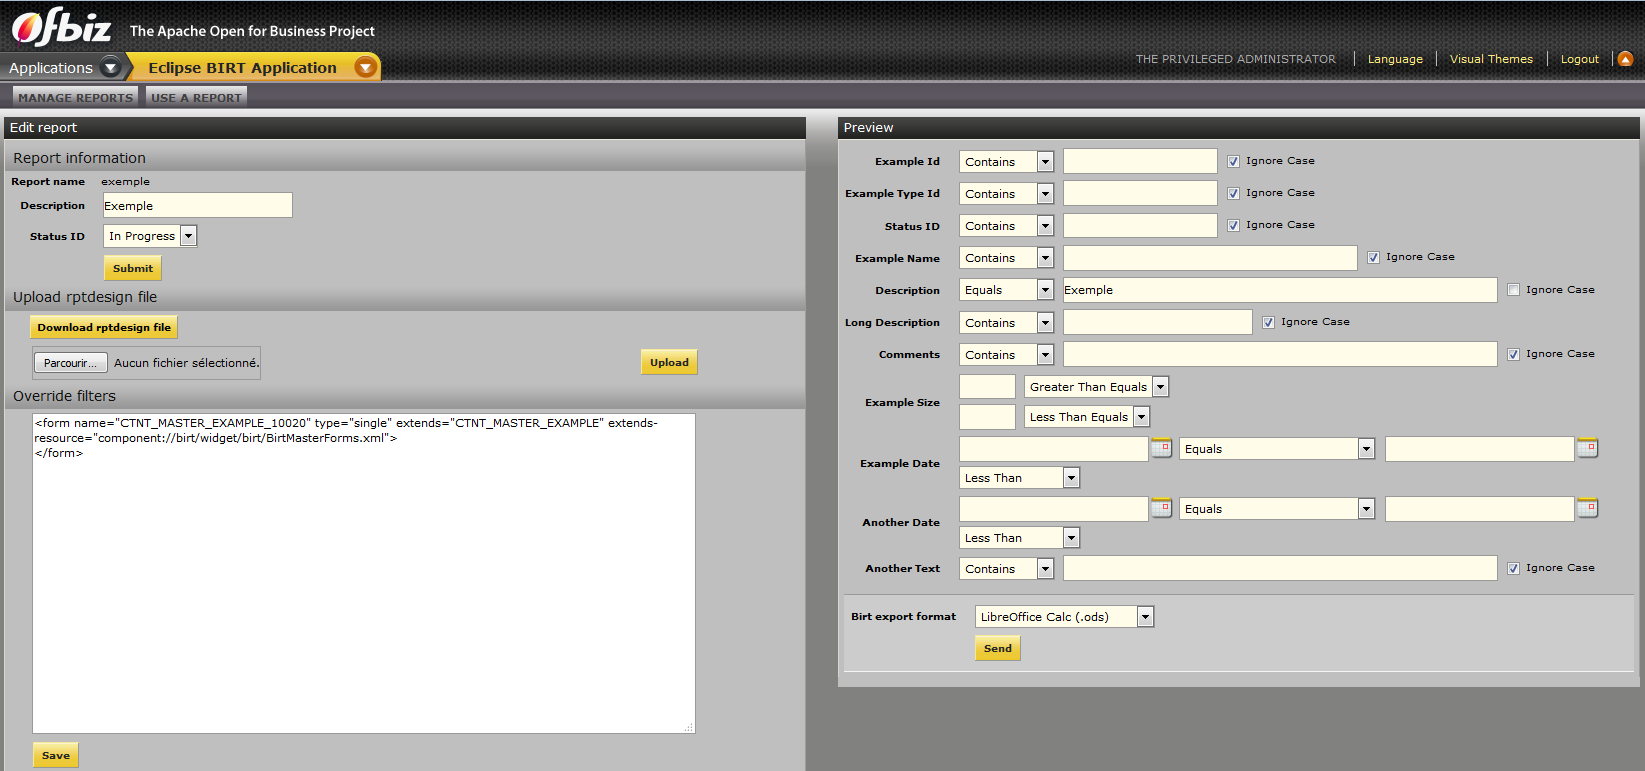Focus the report Description field
The image size is (1645, 771).
[x=198, y=205]
